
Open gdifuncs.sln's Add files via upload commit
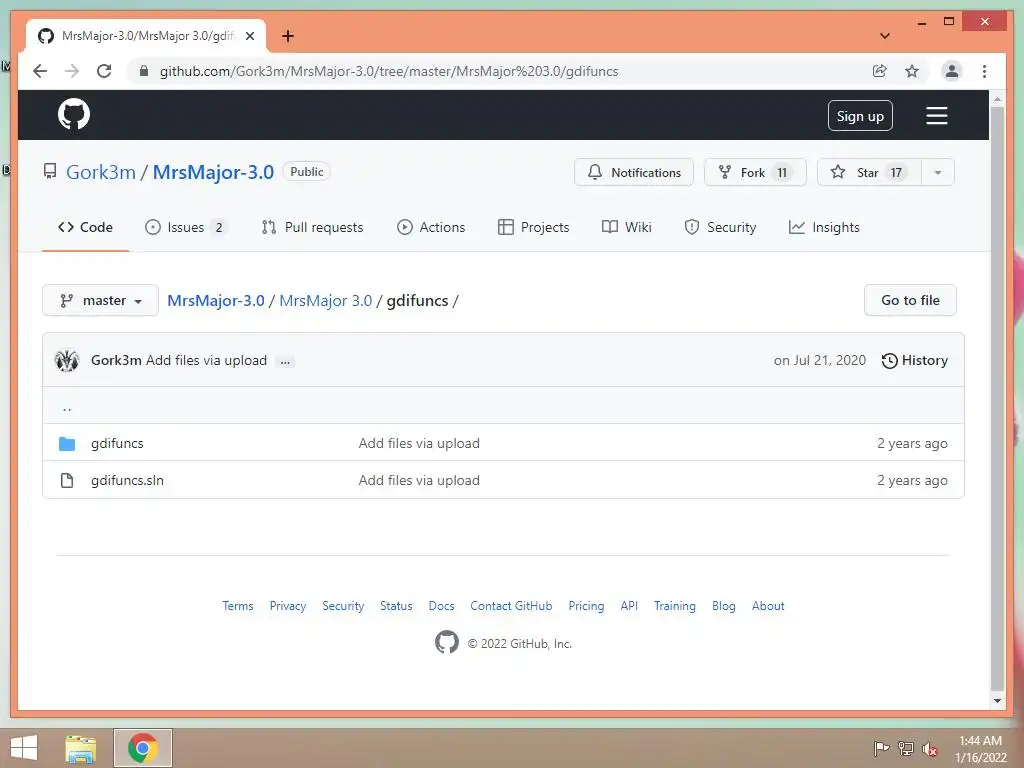[419, 480]
